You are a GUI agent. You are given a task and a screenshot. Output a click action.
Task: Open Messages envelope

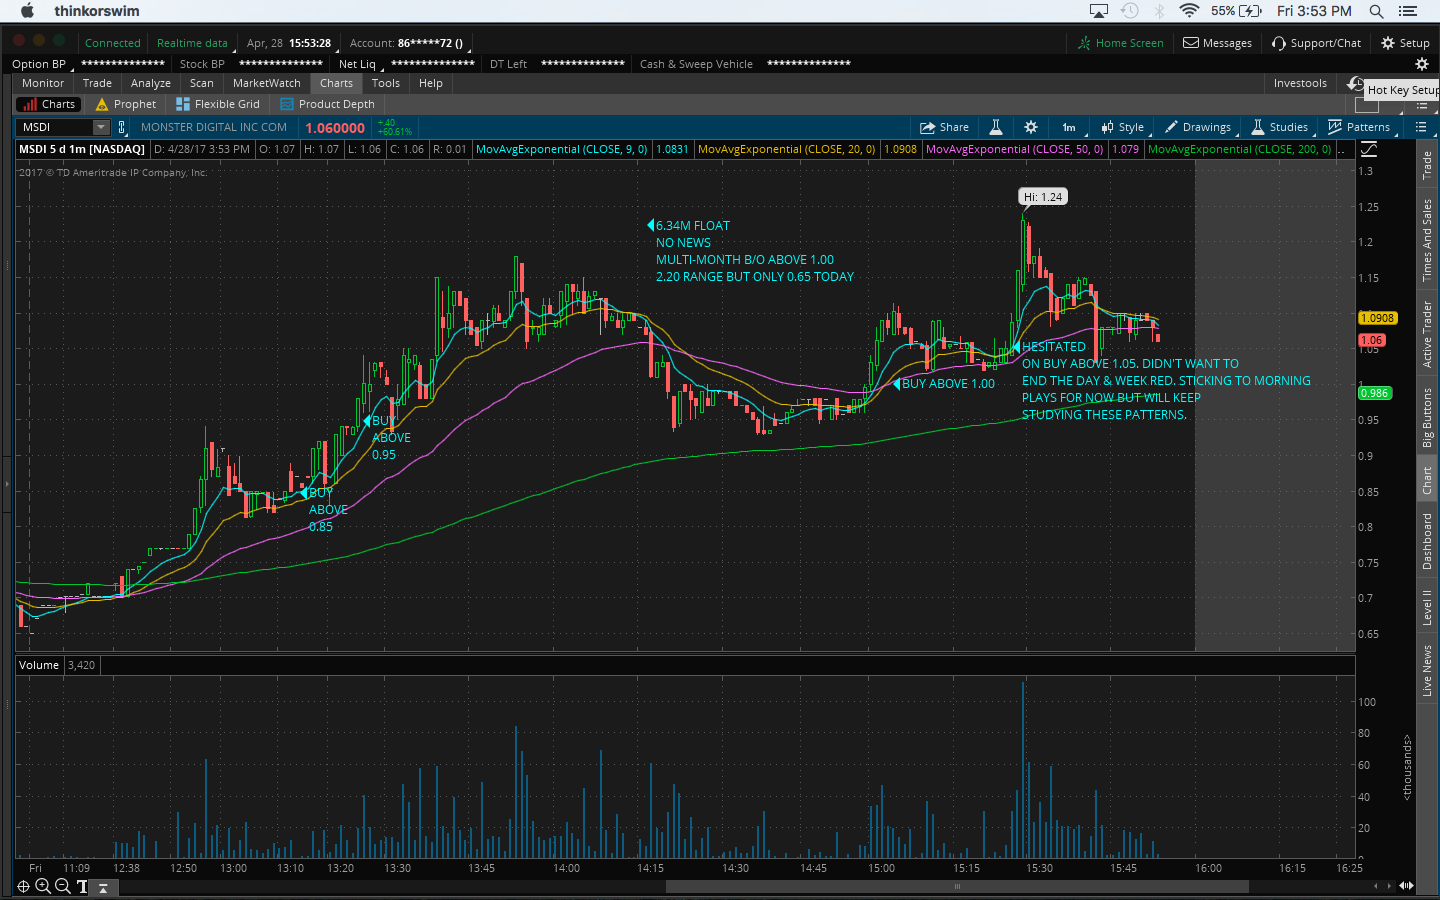tap(1218, 43)
